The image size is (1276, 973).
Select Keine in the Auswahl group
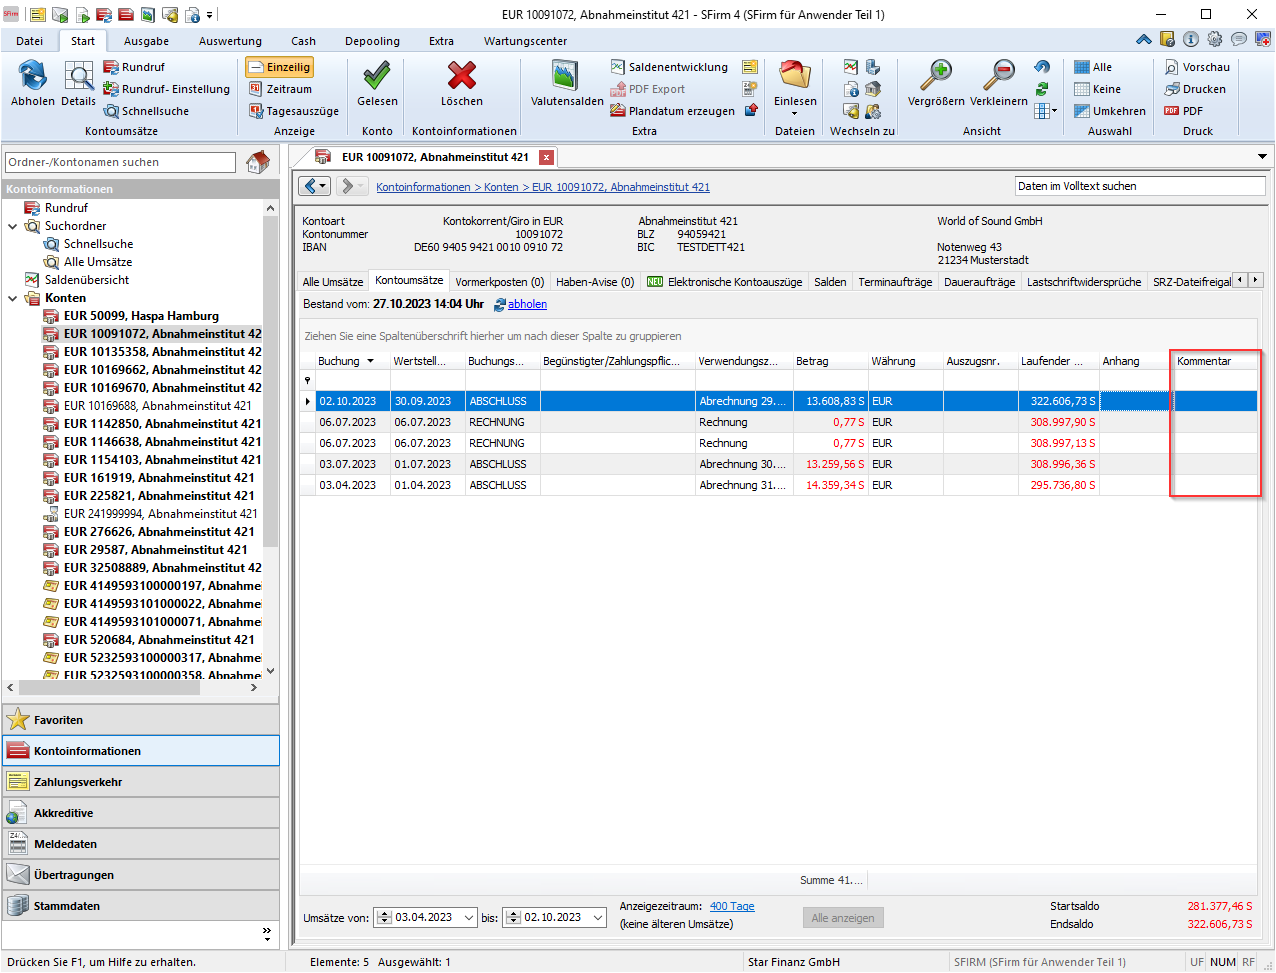pos(1097,89)
